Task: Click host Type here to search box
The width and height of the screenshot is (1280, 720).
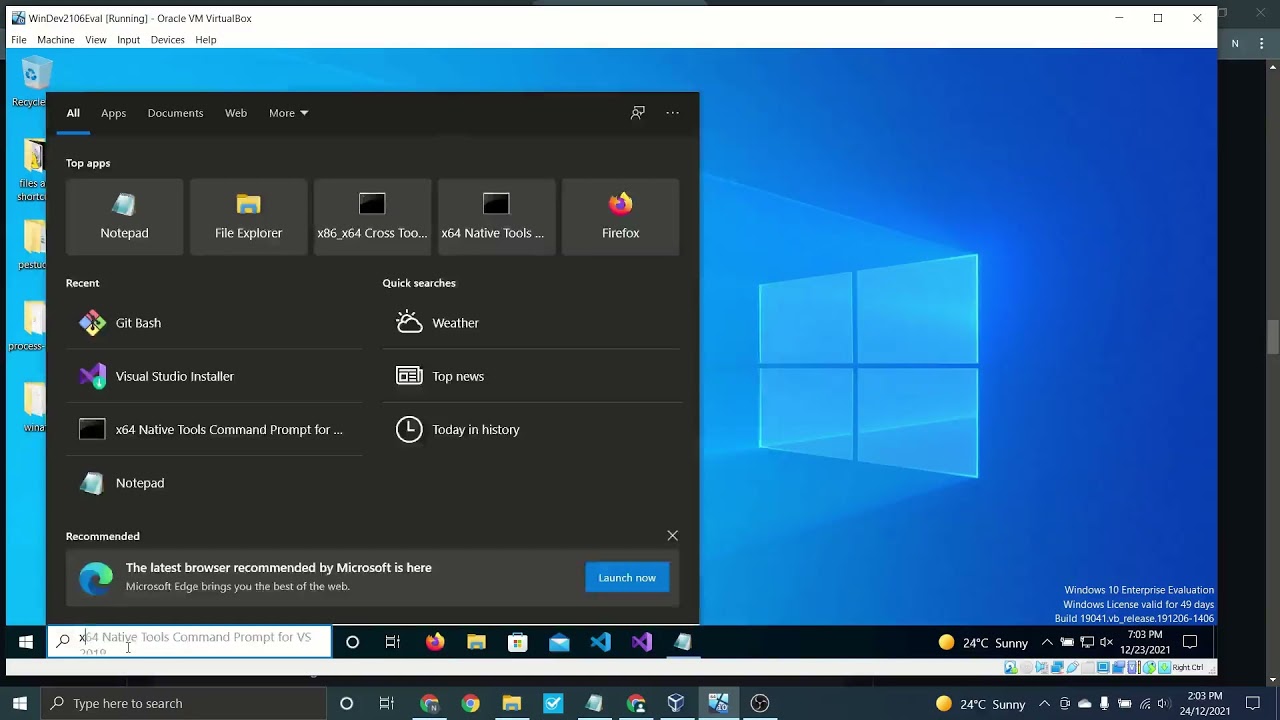Action: (184, 704)
